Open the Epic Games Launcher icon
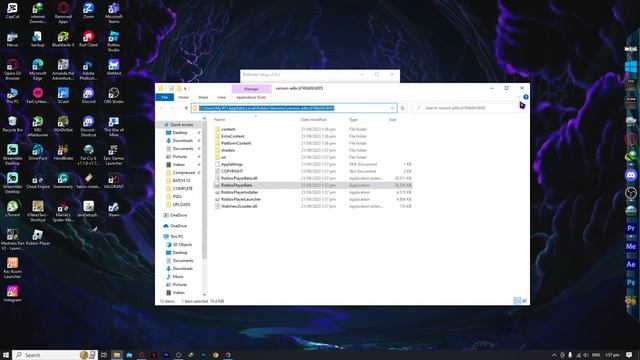The height and width of the screenshot is (360, 640). [113, 154]
